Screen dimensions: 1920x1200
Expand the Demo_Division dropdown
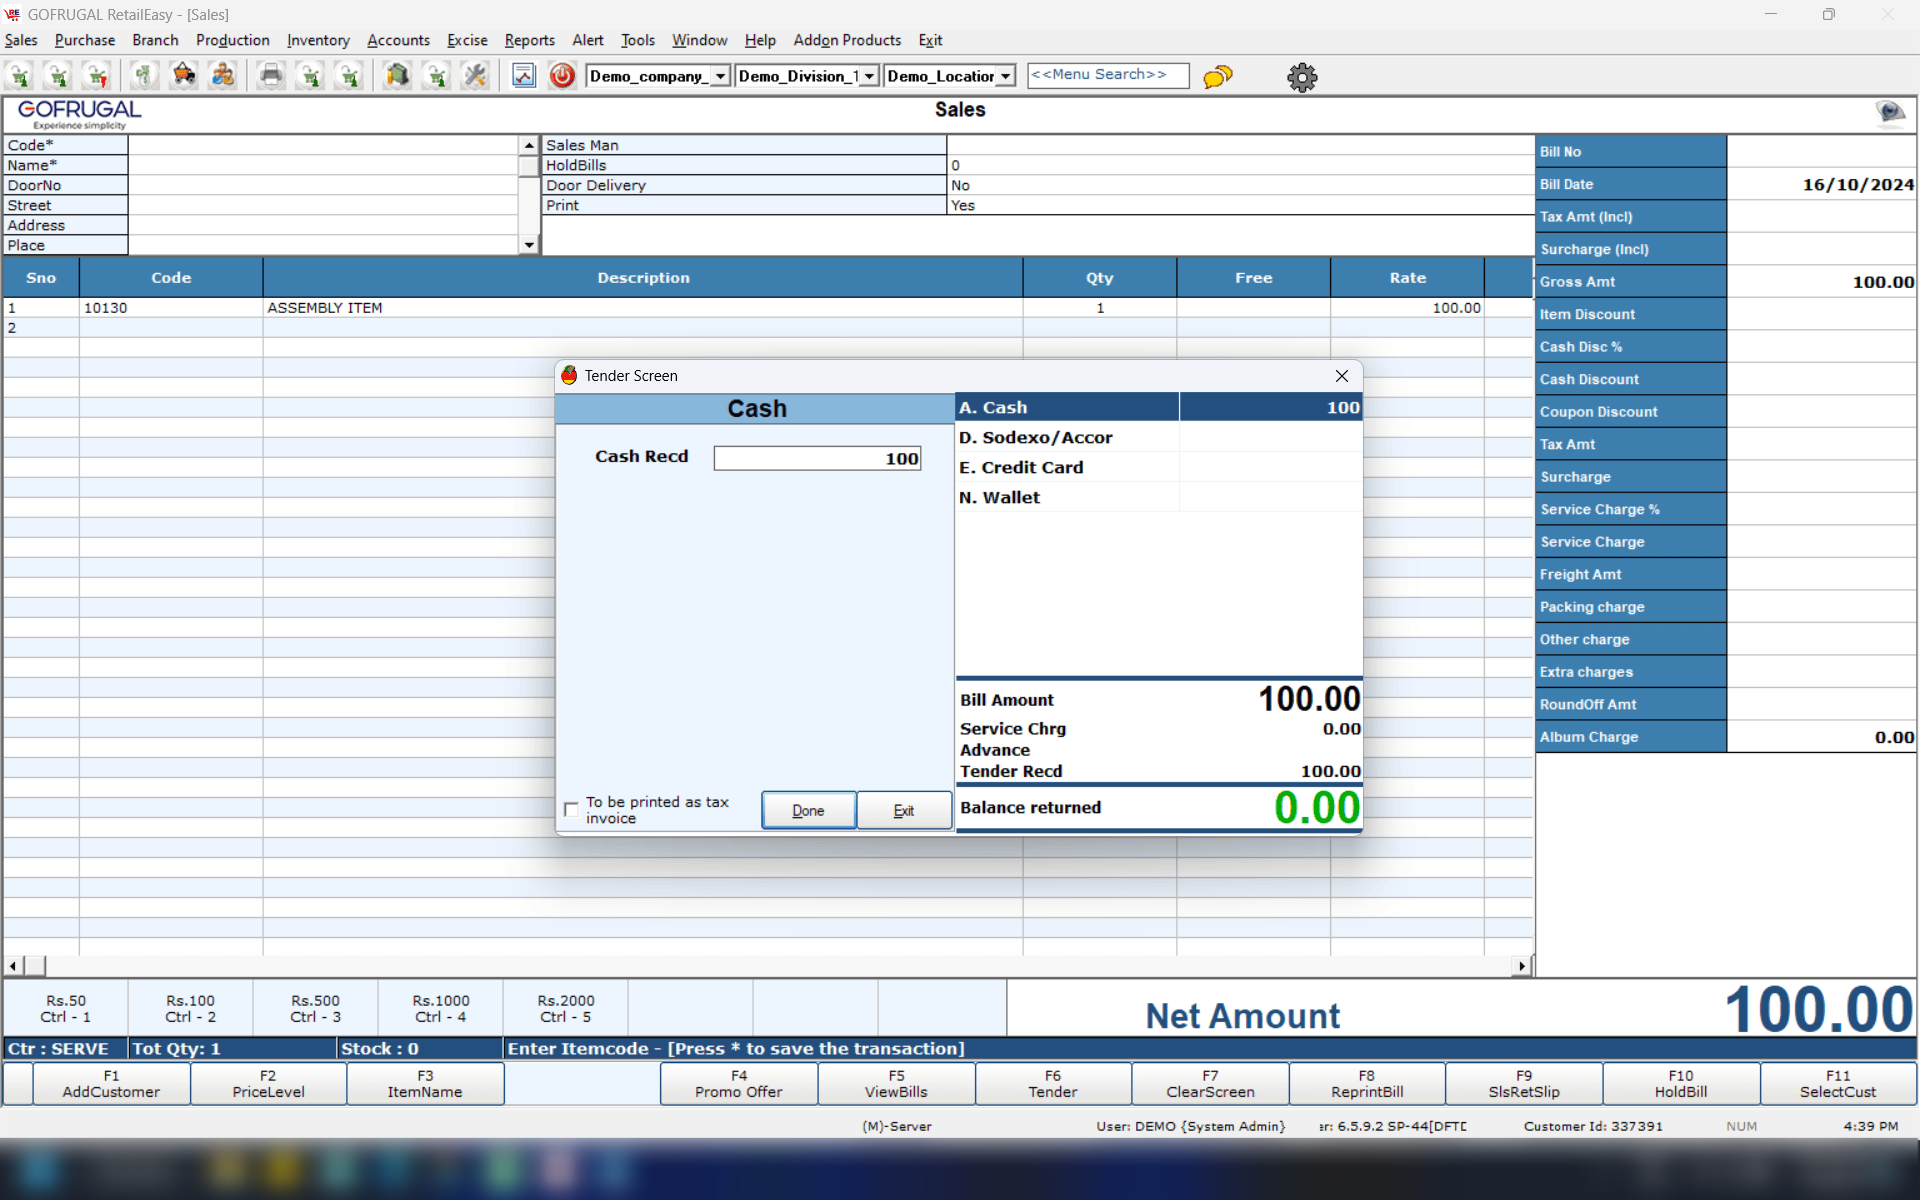click(x=869, y=76)
